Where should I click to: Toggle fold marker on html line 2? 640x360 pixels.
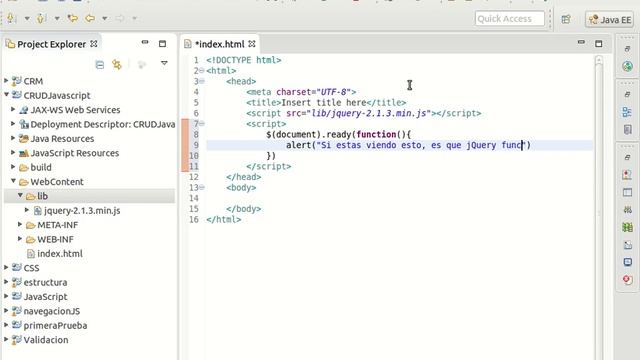(202, 71)
